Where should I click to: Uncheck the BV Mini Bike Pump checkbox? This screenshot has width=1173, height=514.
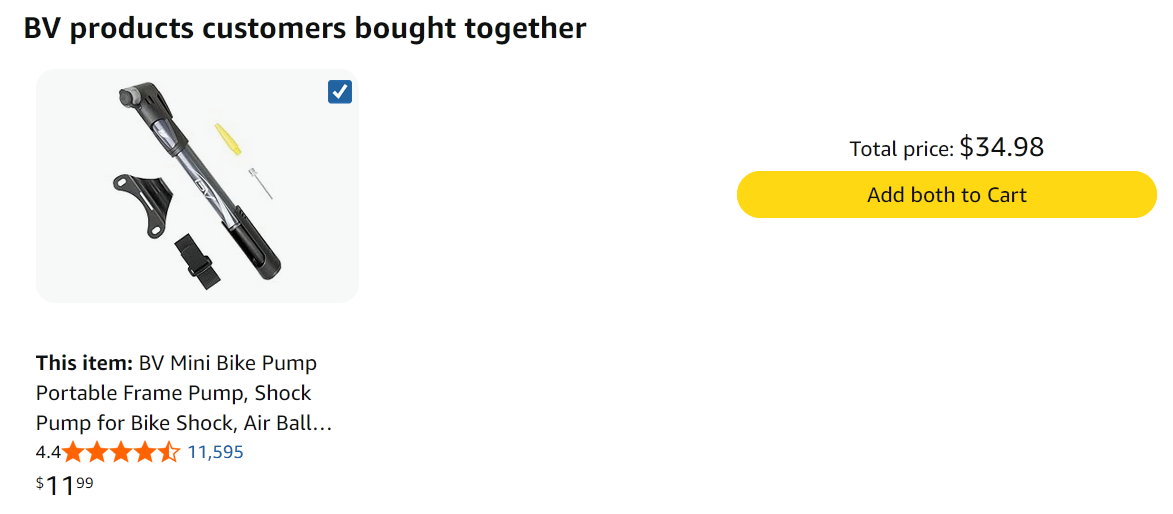point(340,92)
